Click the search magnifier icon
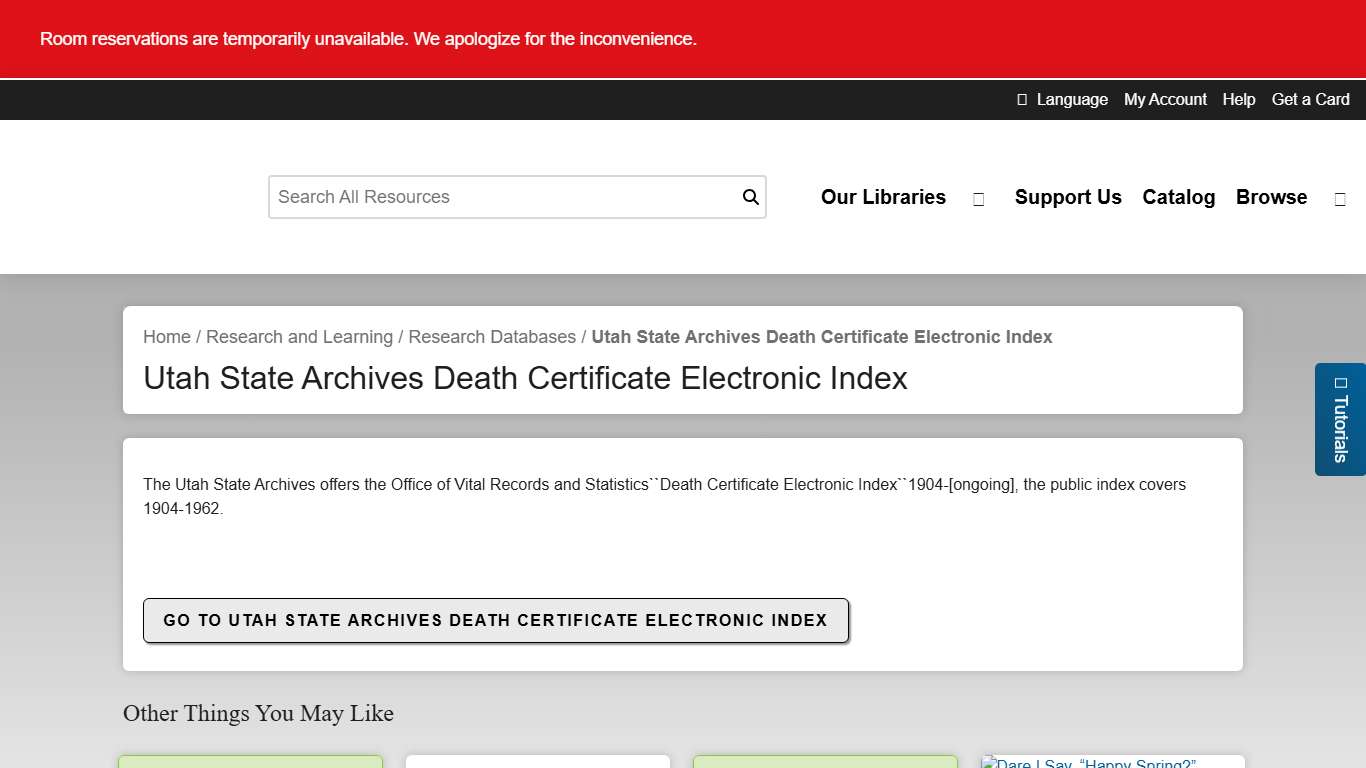Viewport: 1366px width, 768px height. [x=749, y=197]
